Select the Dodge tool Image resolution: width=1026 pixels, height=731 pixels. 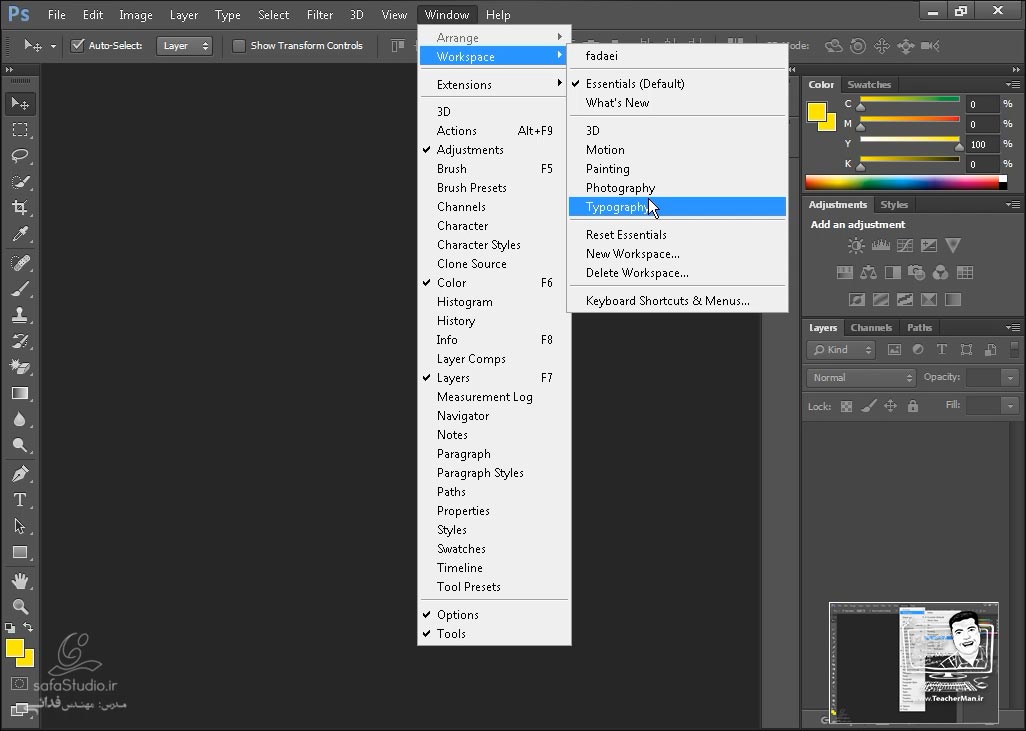20,446
